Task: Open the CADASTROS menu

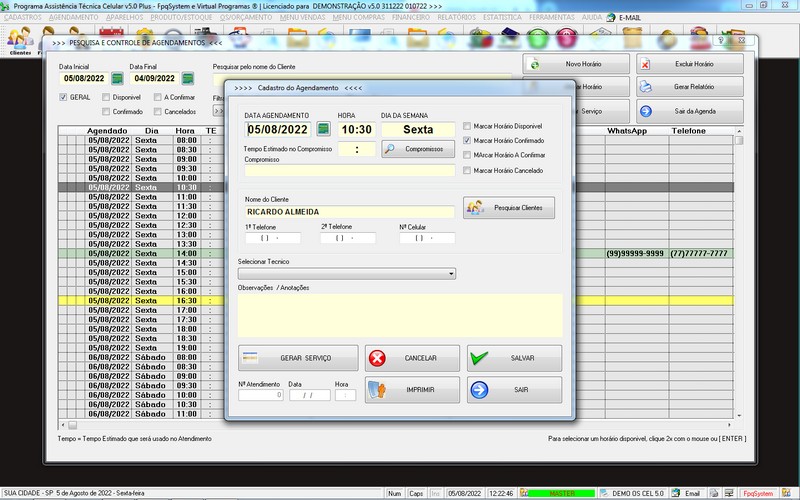Action: click(22, 17)
